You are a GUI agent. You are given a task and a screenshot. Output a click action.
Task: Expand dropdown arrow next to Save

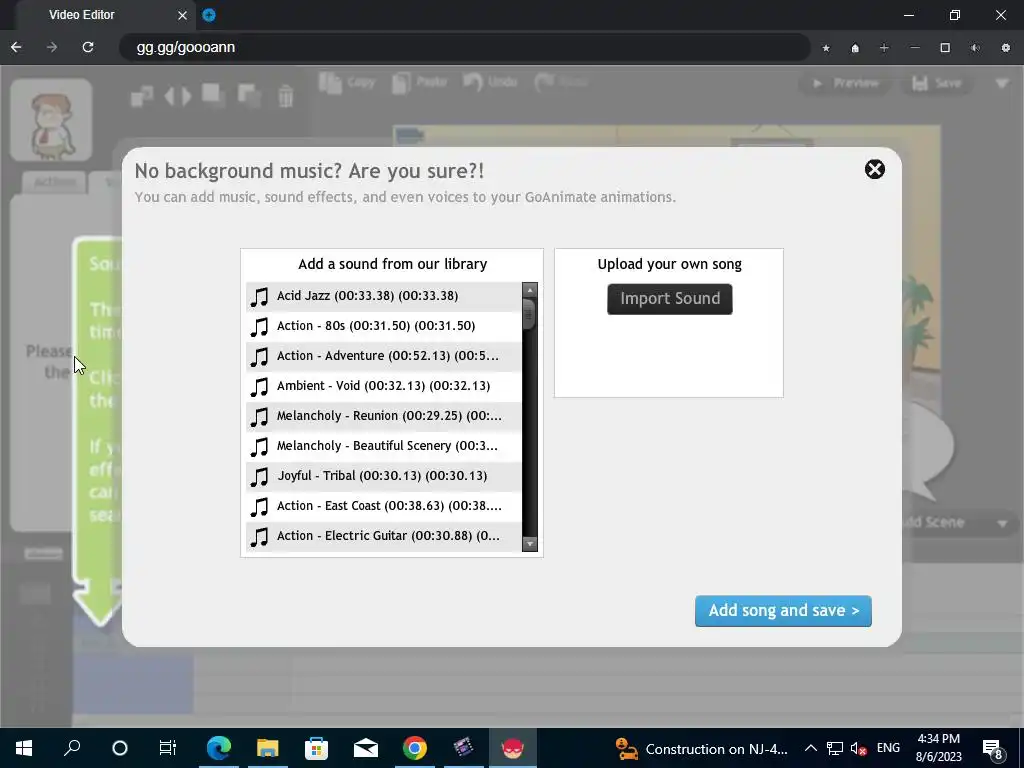(1002, 84)
